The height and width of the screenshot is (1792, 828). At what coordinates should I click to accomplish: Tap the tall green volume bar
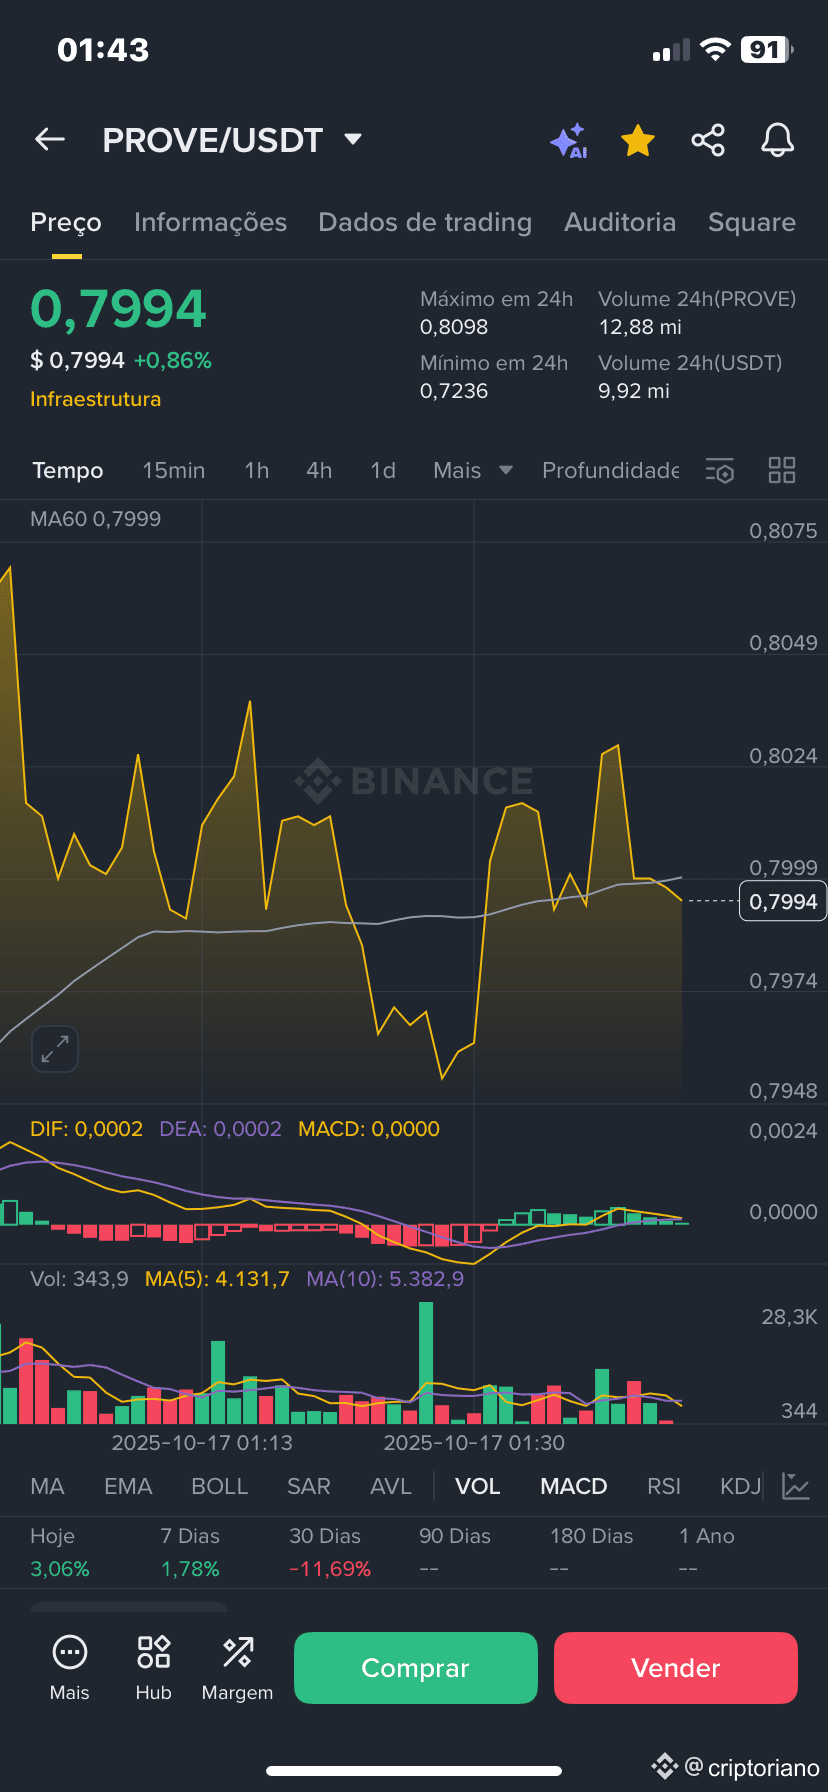click(426, 1362)
